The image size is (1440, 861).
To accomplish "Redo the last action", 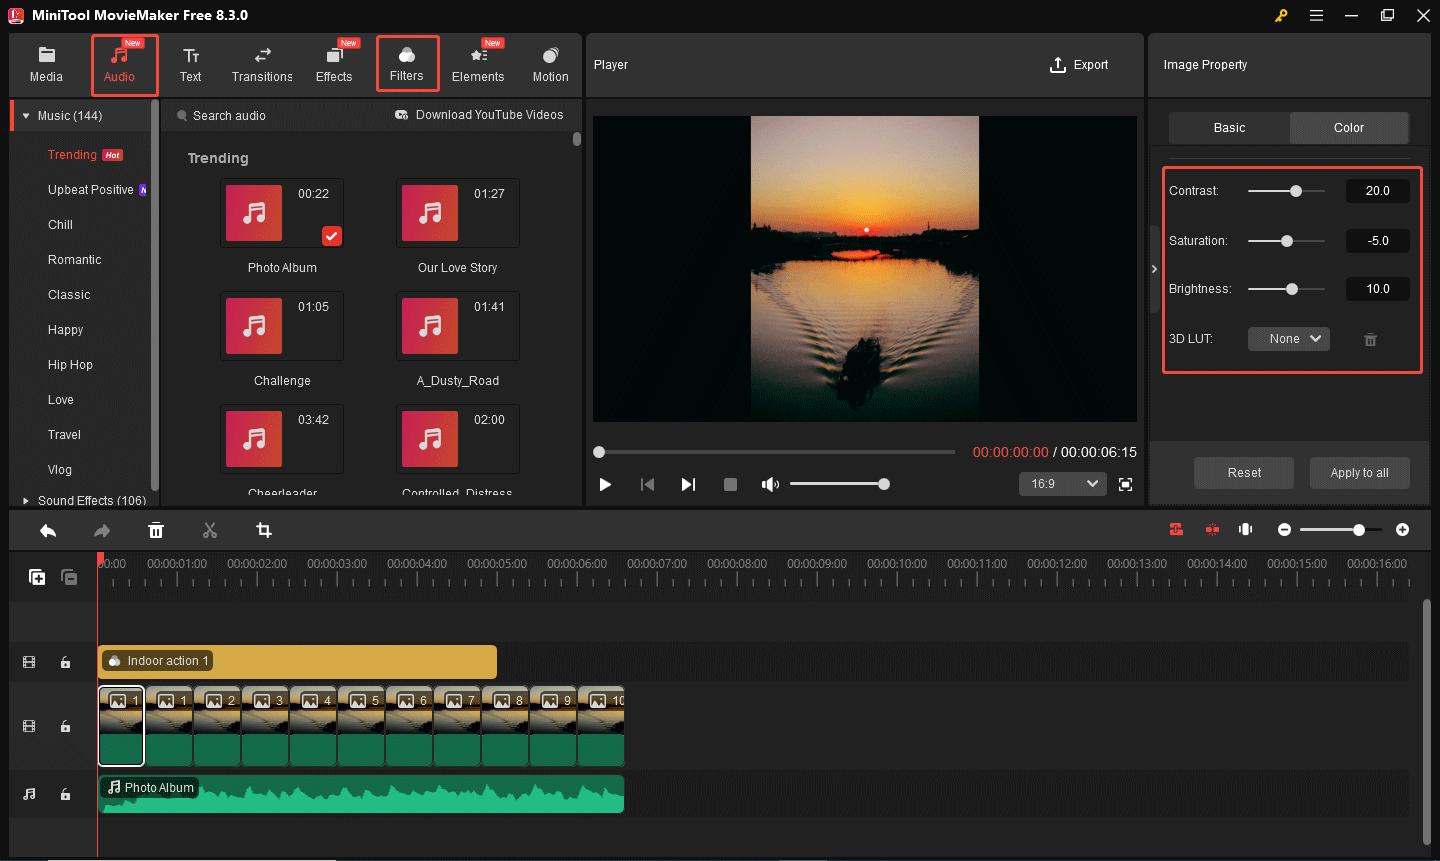I will coord(102,530).
